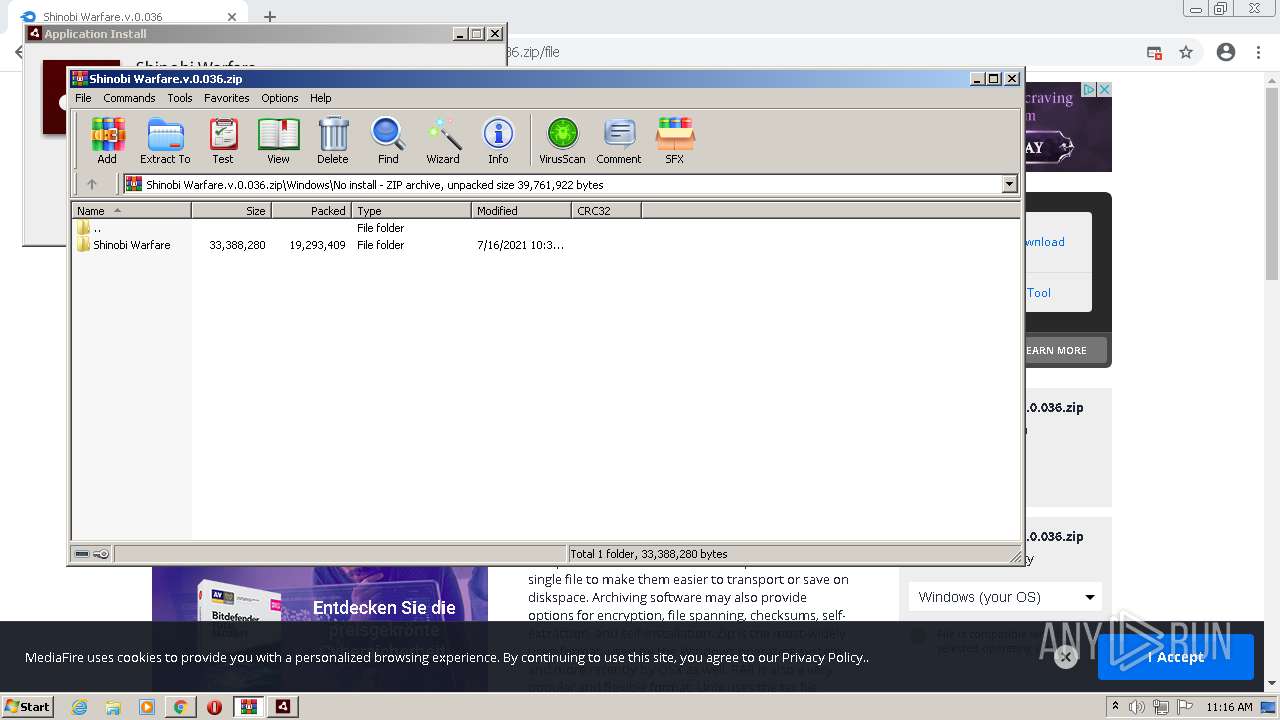Sort files by Name column
The image size is (1280, 720).
(x=131, y=210)
